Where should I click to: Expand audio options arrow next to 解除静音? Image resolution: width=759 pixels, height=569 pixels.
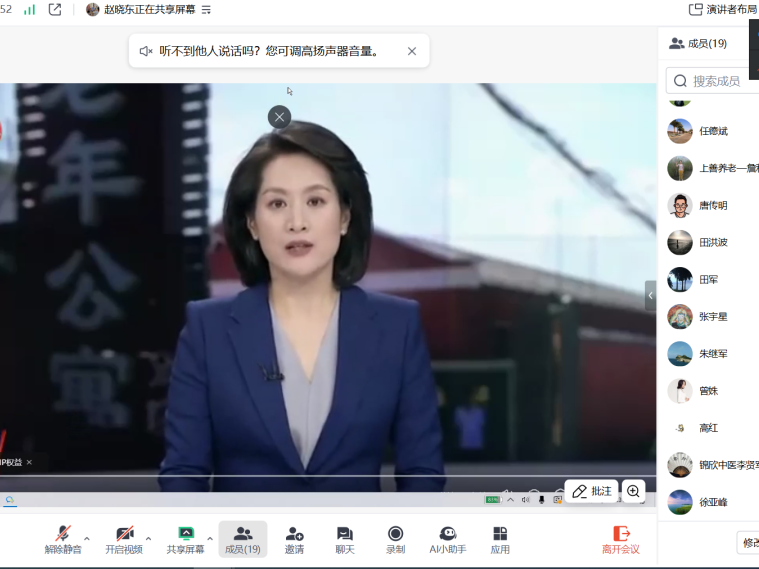pos(87,538)
